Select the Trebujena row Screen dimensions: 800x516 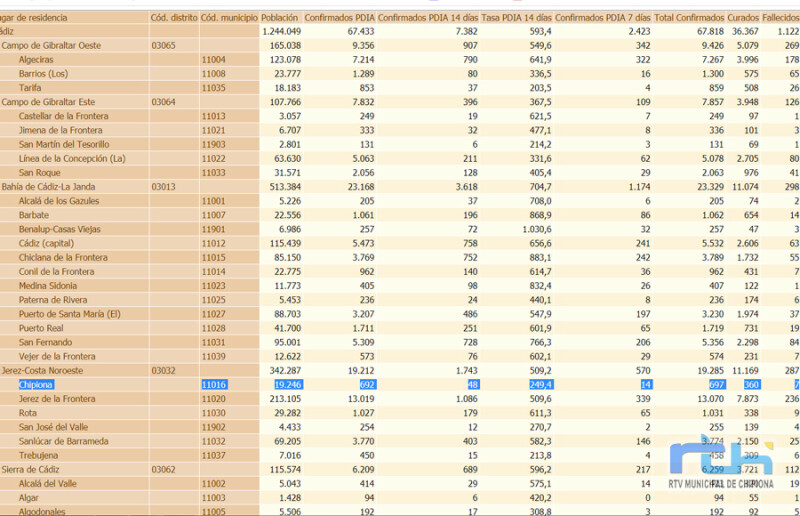(400, 455)
